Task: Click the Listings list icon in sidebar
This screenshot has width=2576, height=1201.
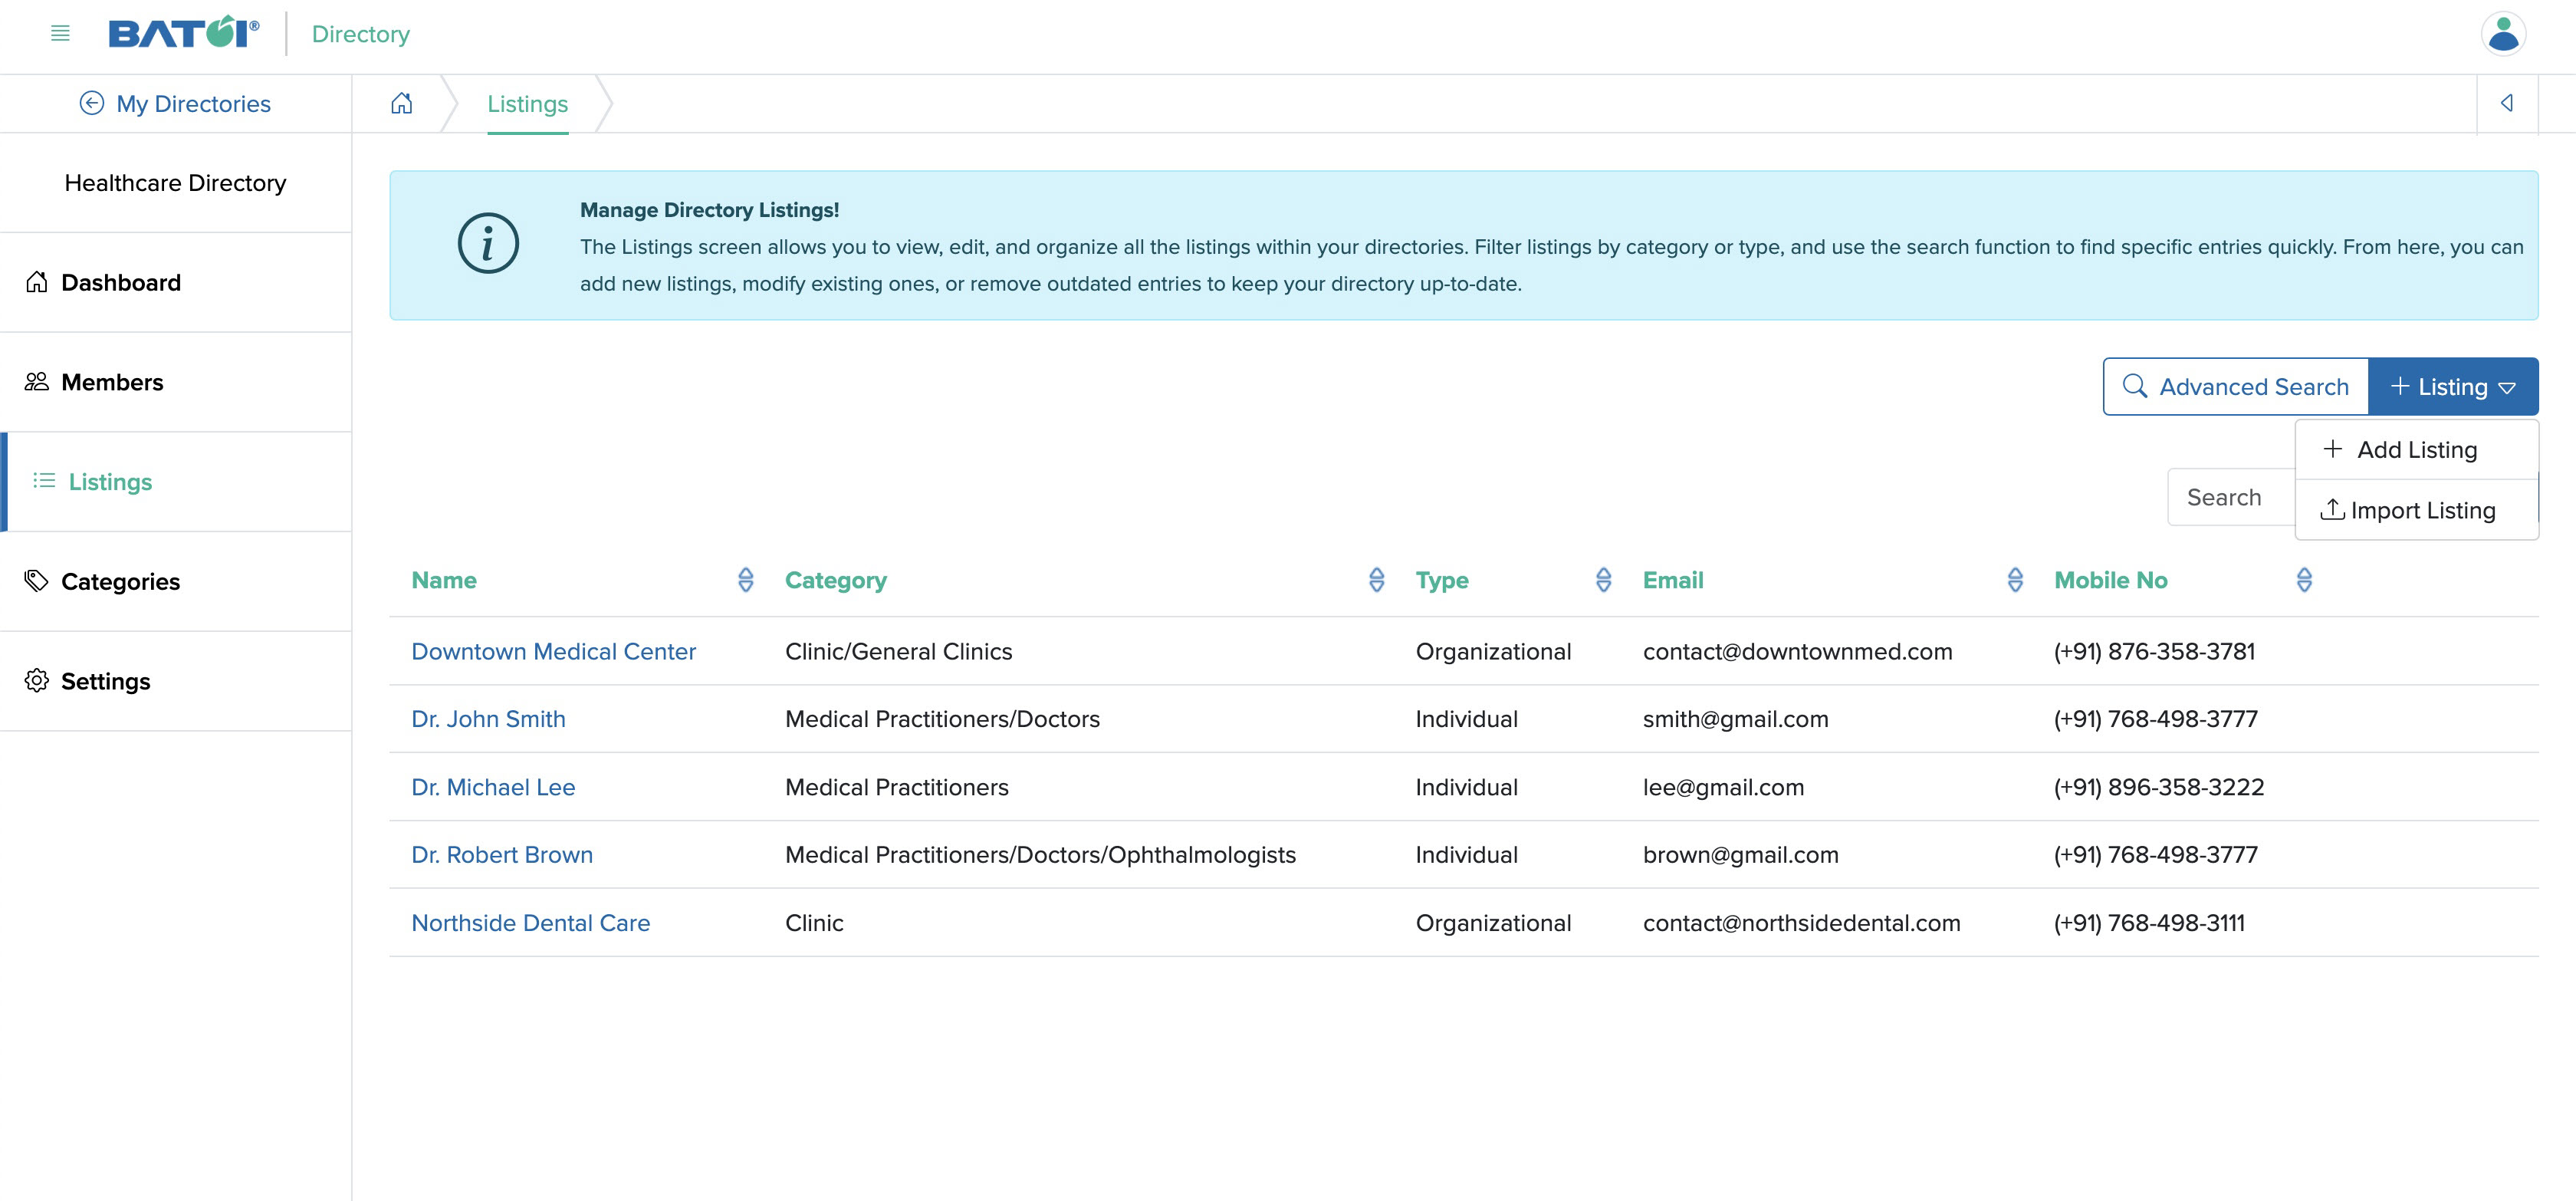Action: click(x=43, y=481)
